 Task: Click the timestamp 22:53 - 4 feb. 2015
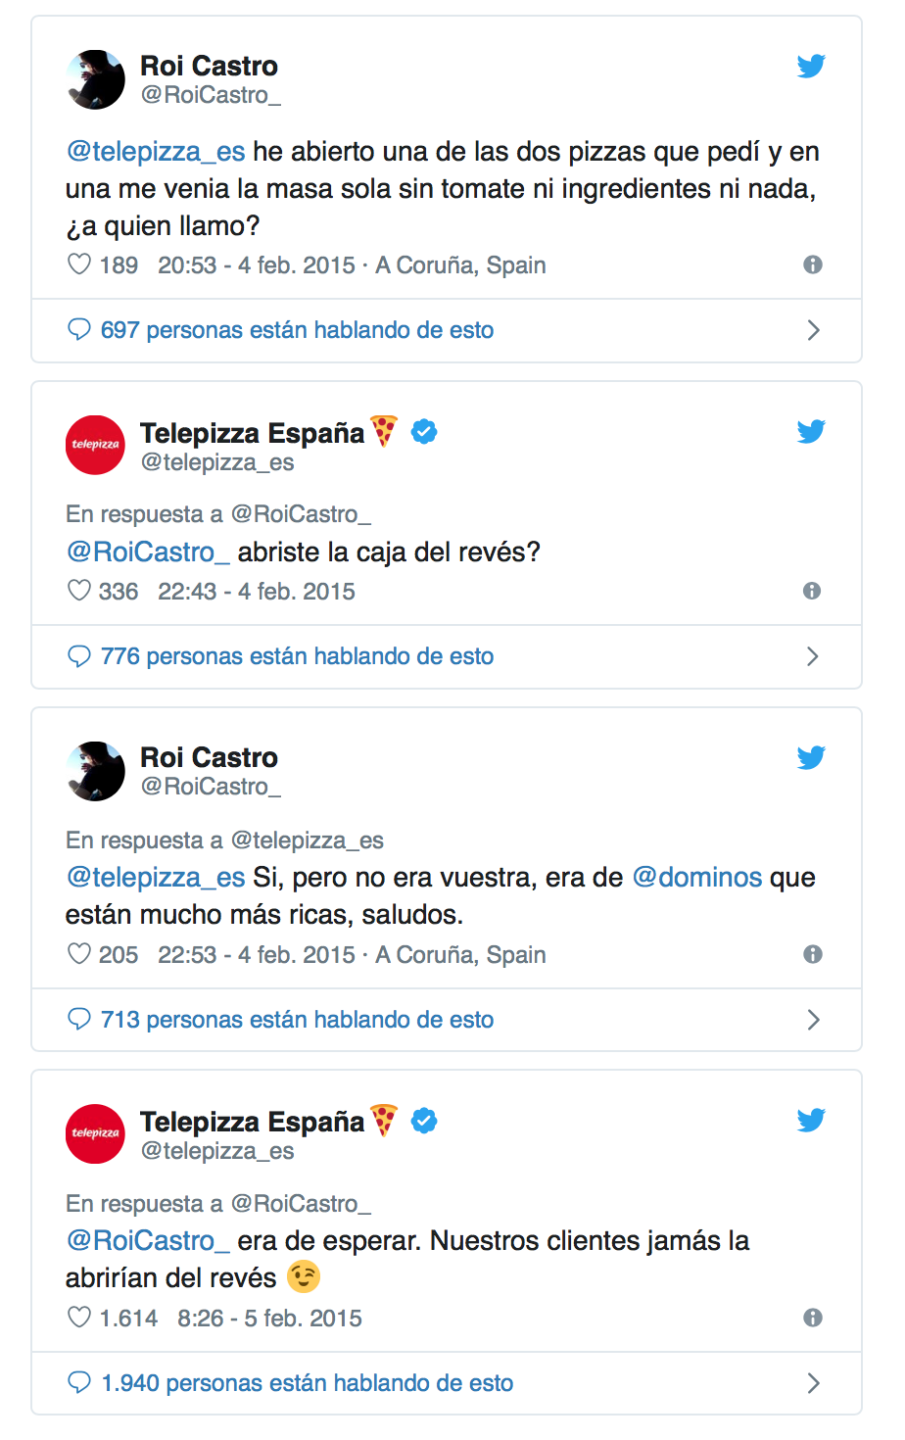pos(256,955)
